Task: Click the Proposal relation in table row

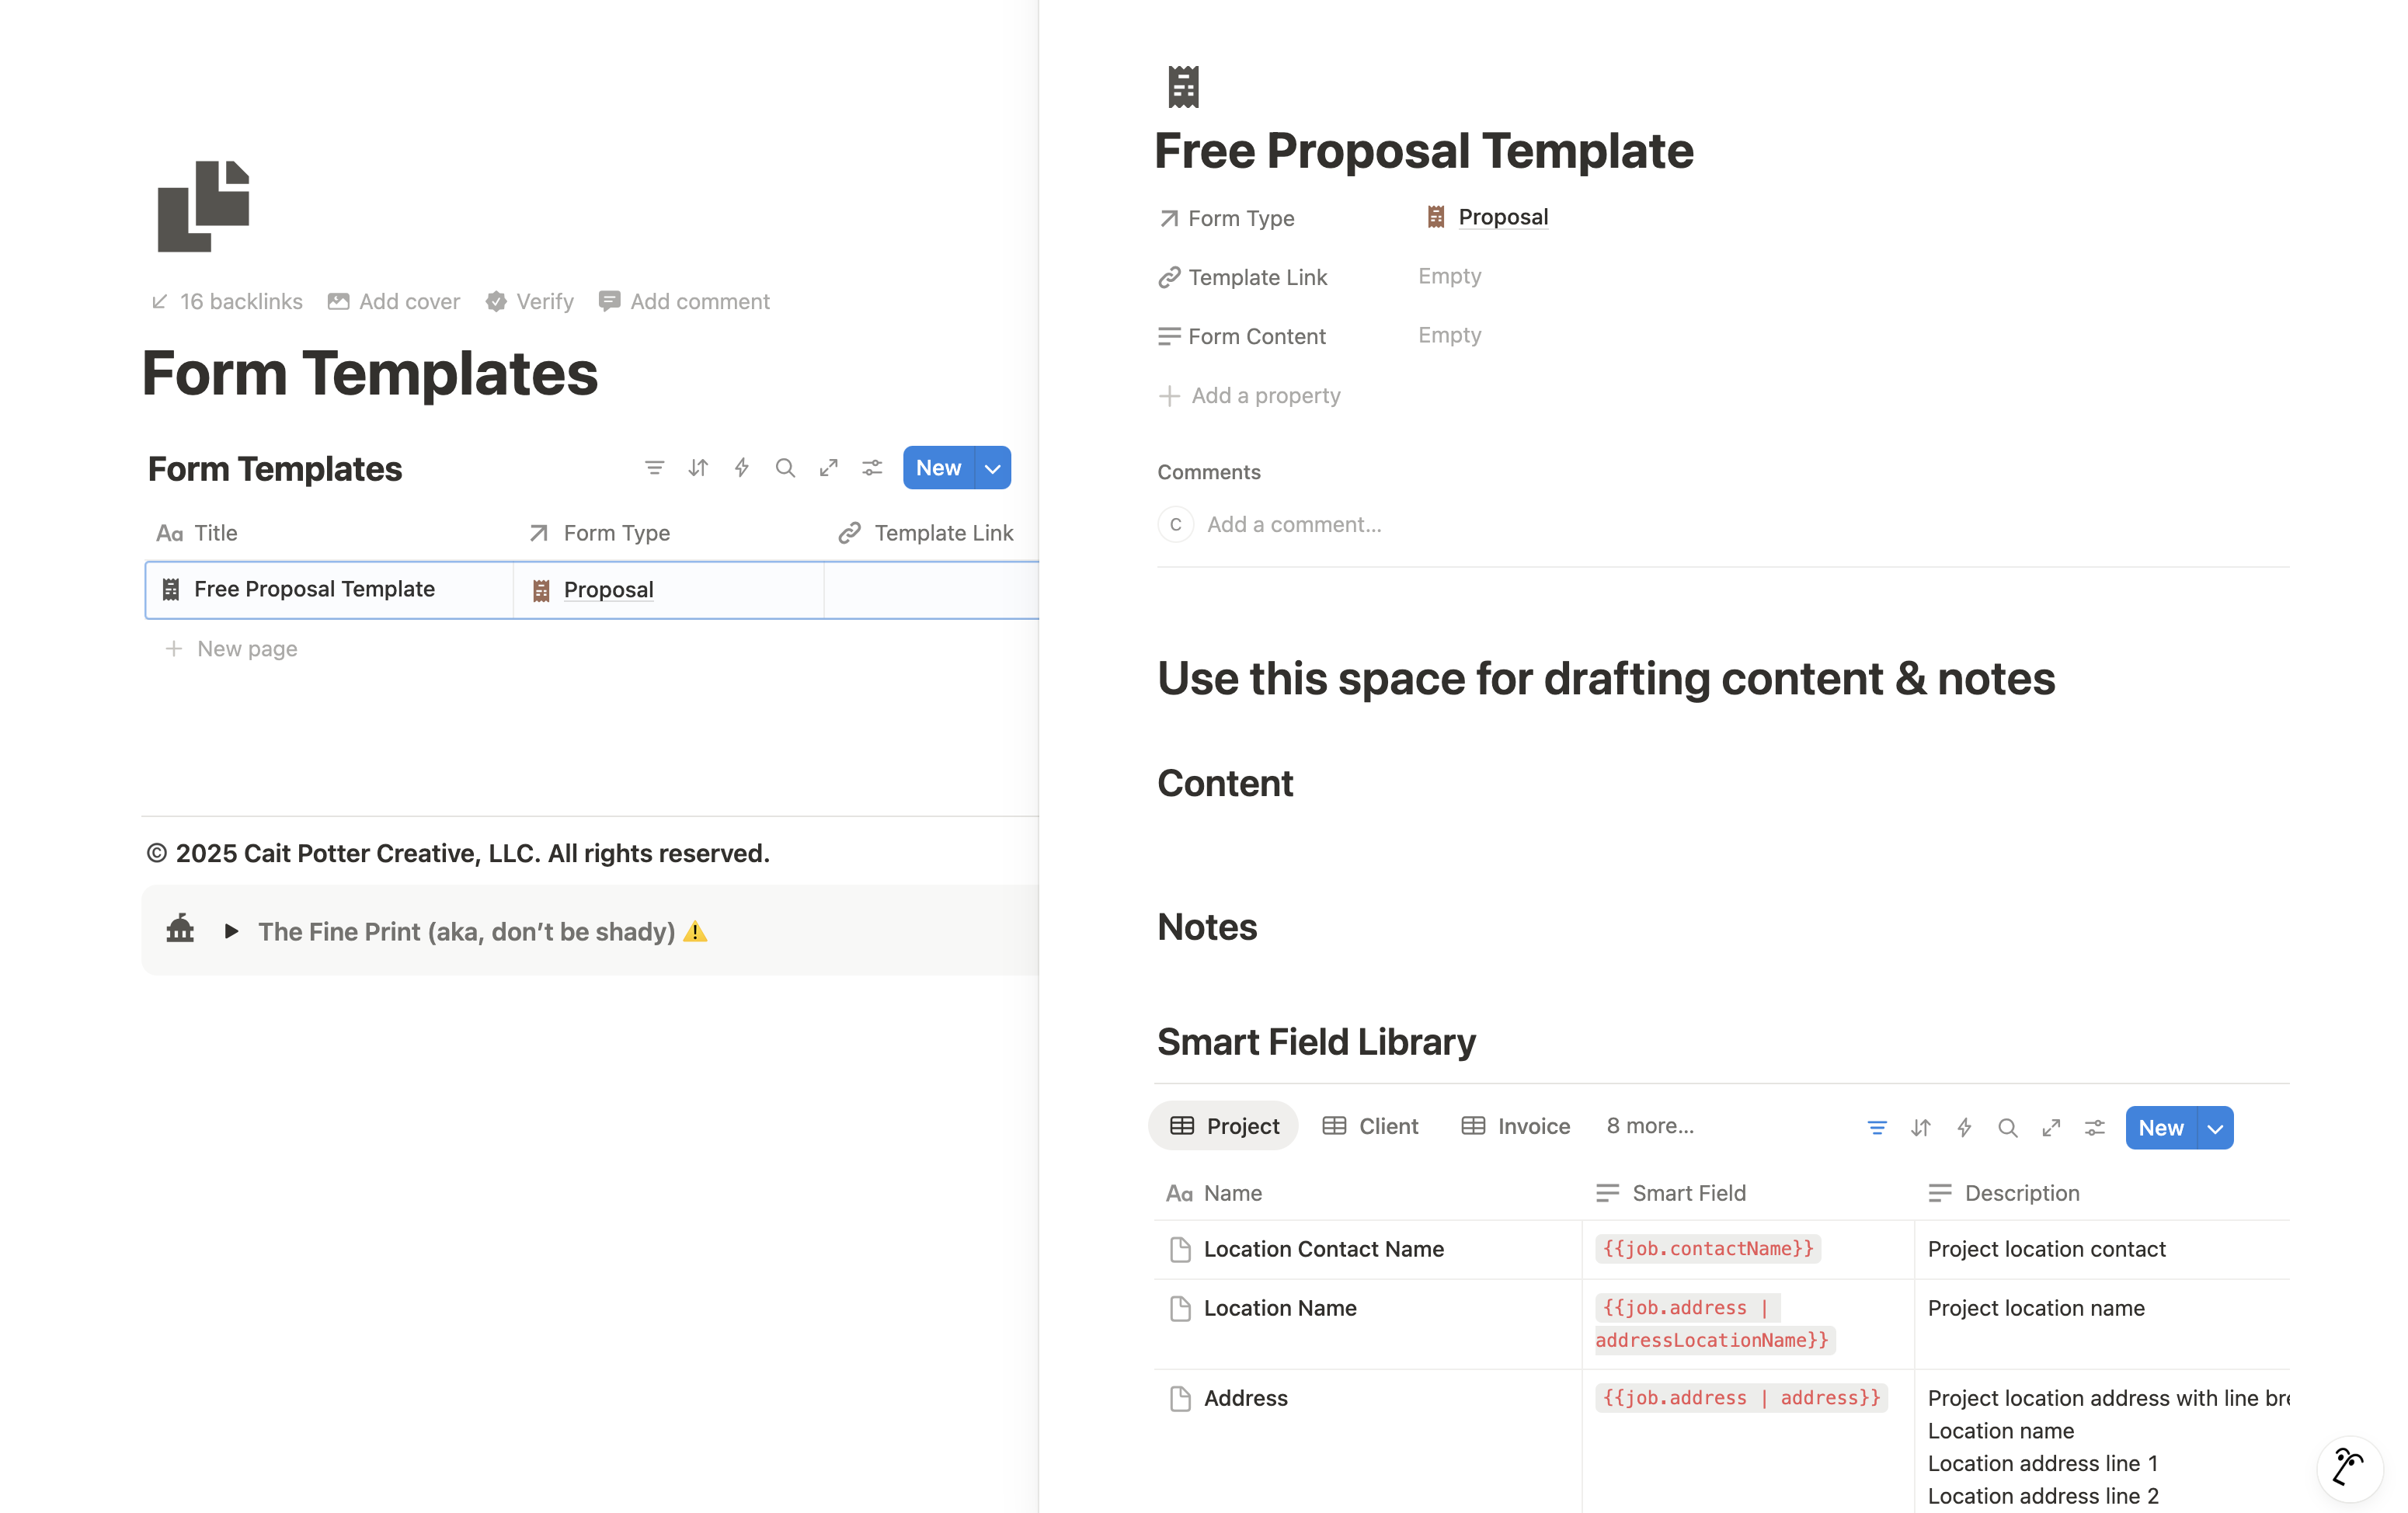Action: [608, 590]
